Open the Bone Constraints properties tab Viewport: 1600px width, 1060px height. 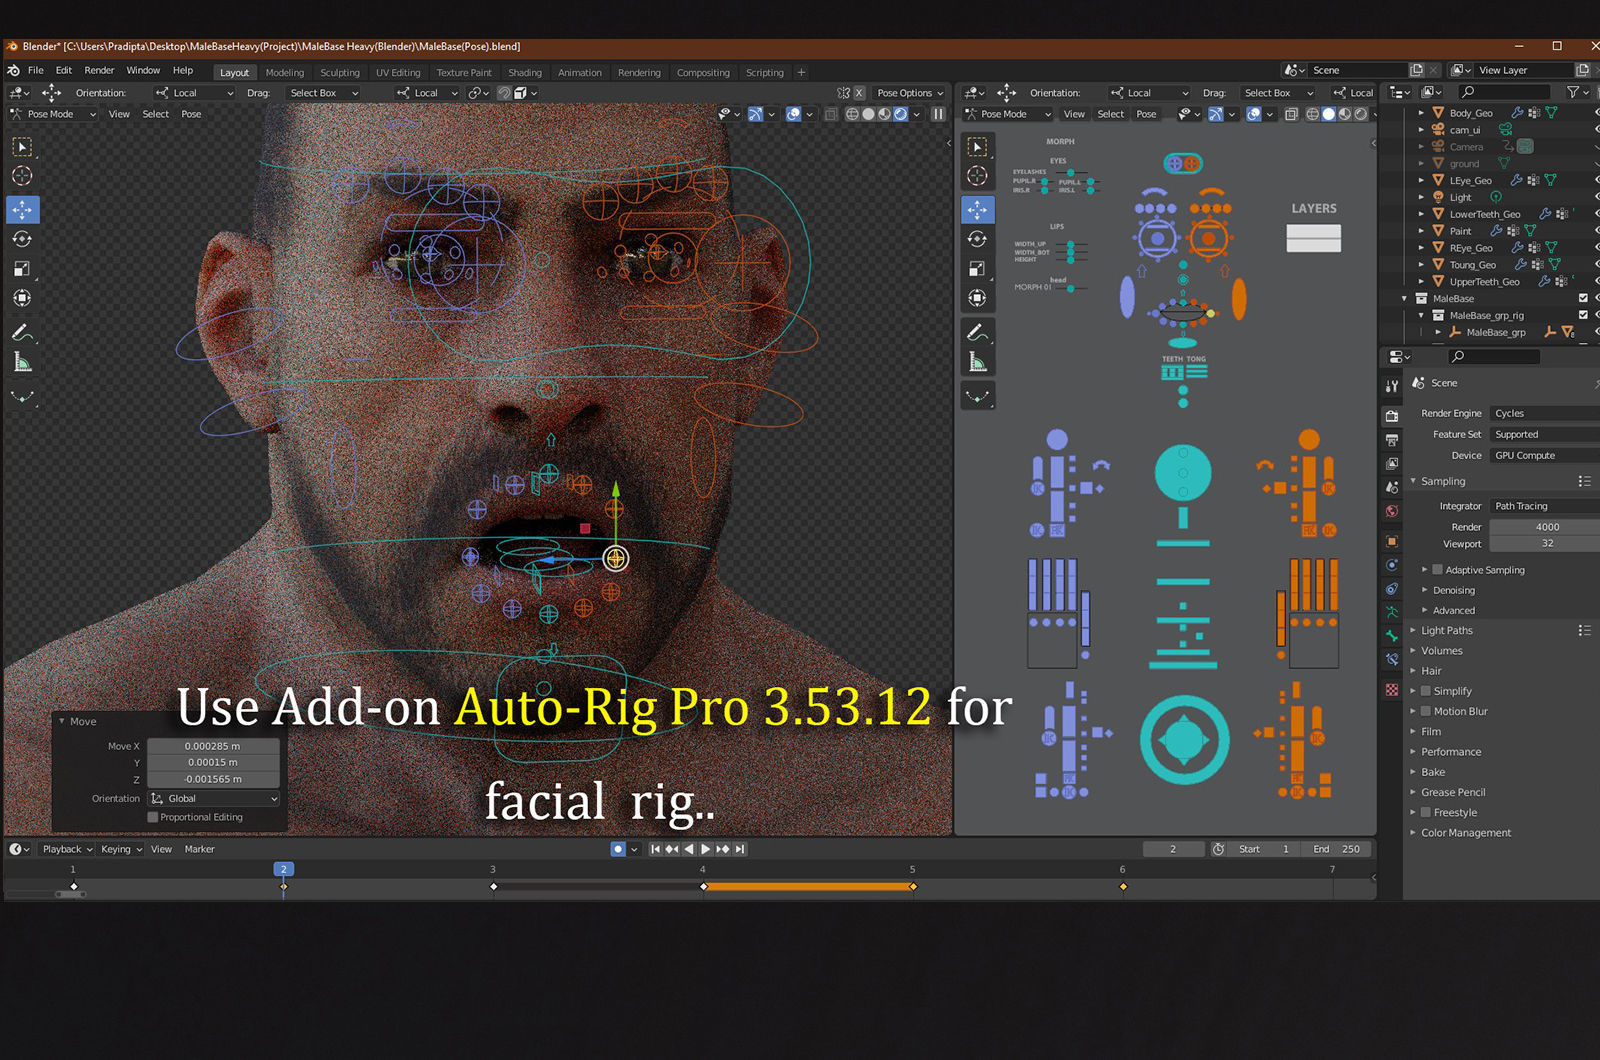pyautogui.click(x=1392, y=660)
